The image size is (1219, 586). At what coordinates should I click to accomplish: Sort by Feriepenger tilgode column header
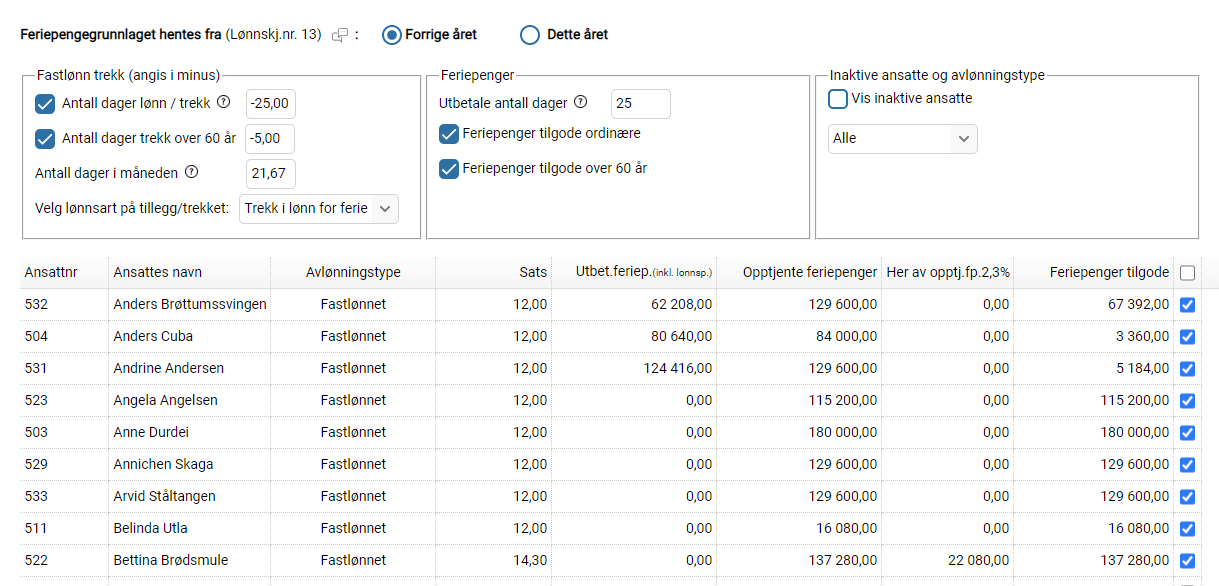point(1093,272)
